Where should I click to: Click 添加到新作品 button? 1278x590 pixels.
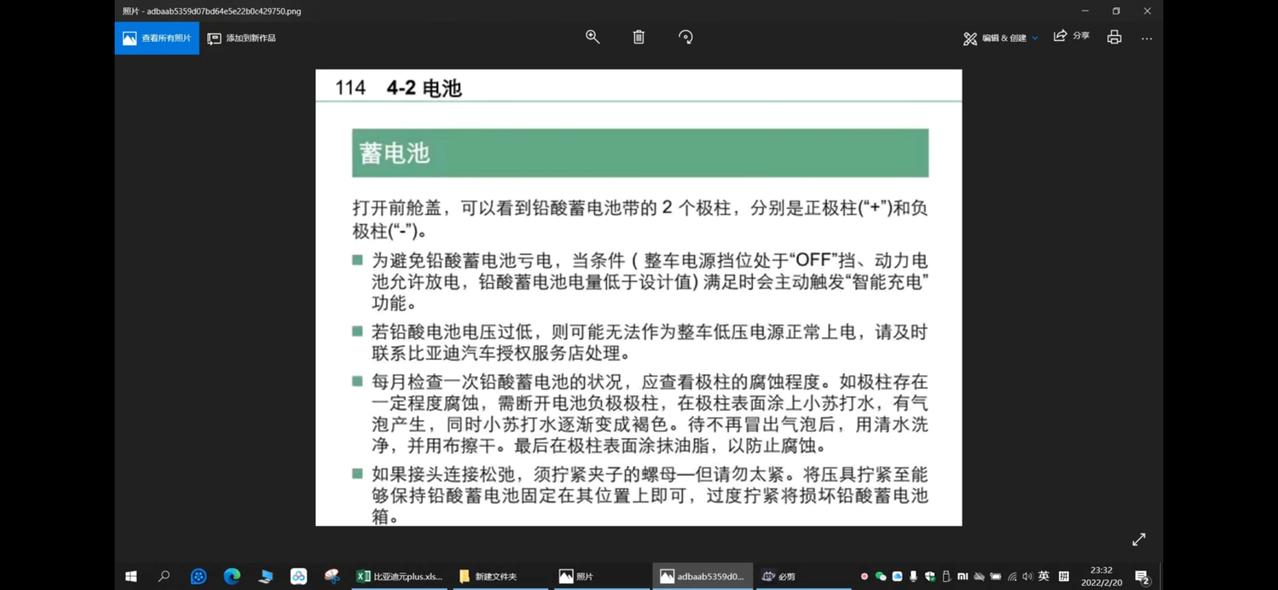[x=242, y=38]
